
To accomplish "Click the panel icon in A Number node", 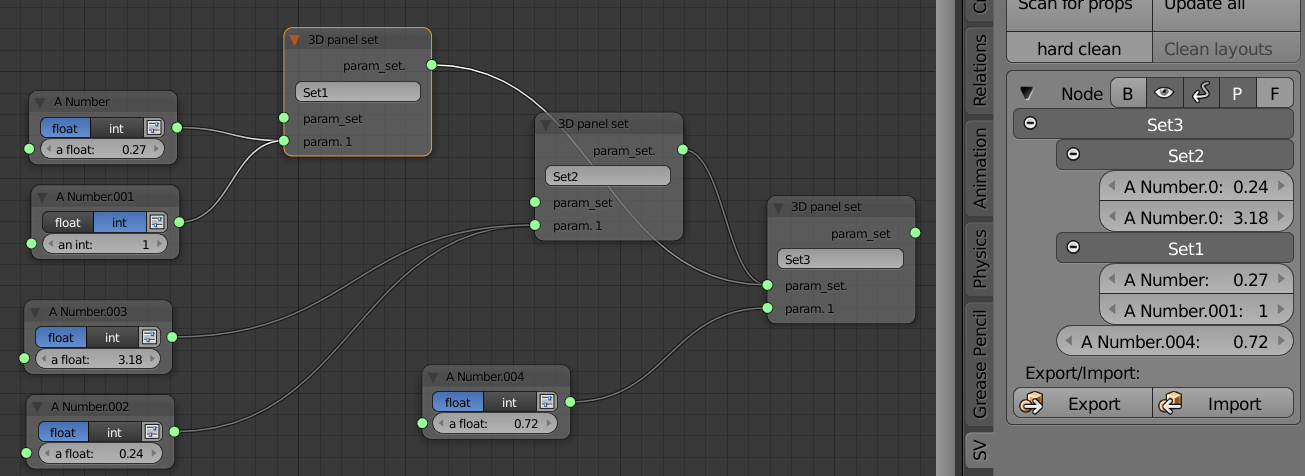I will [x=154, y=128].
